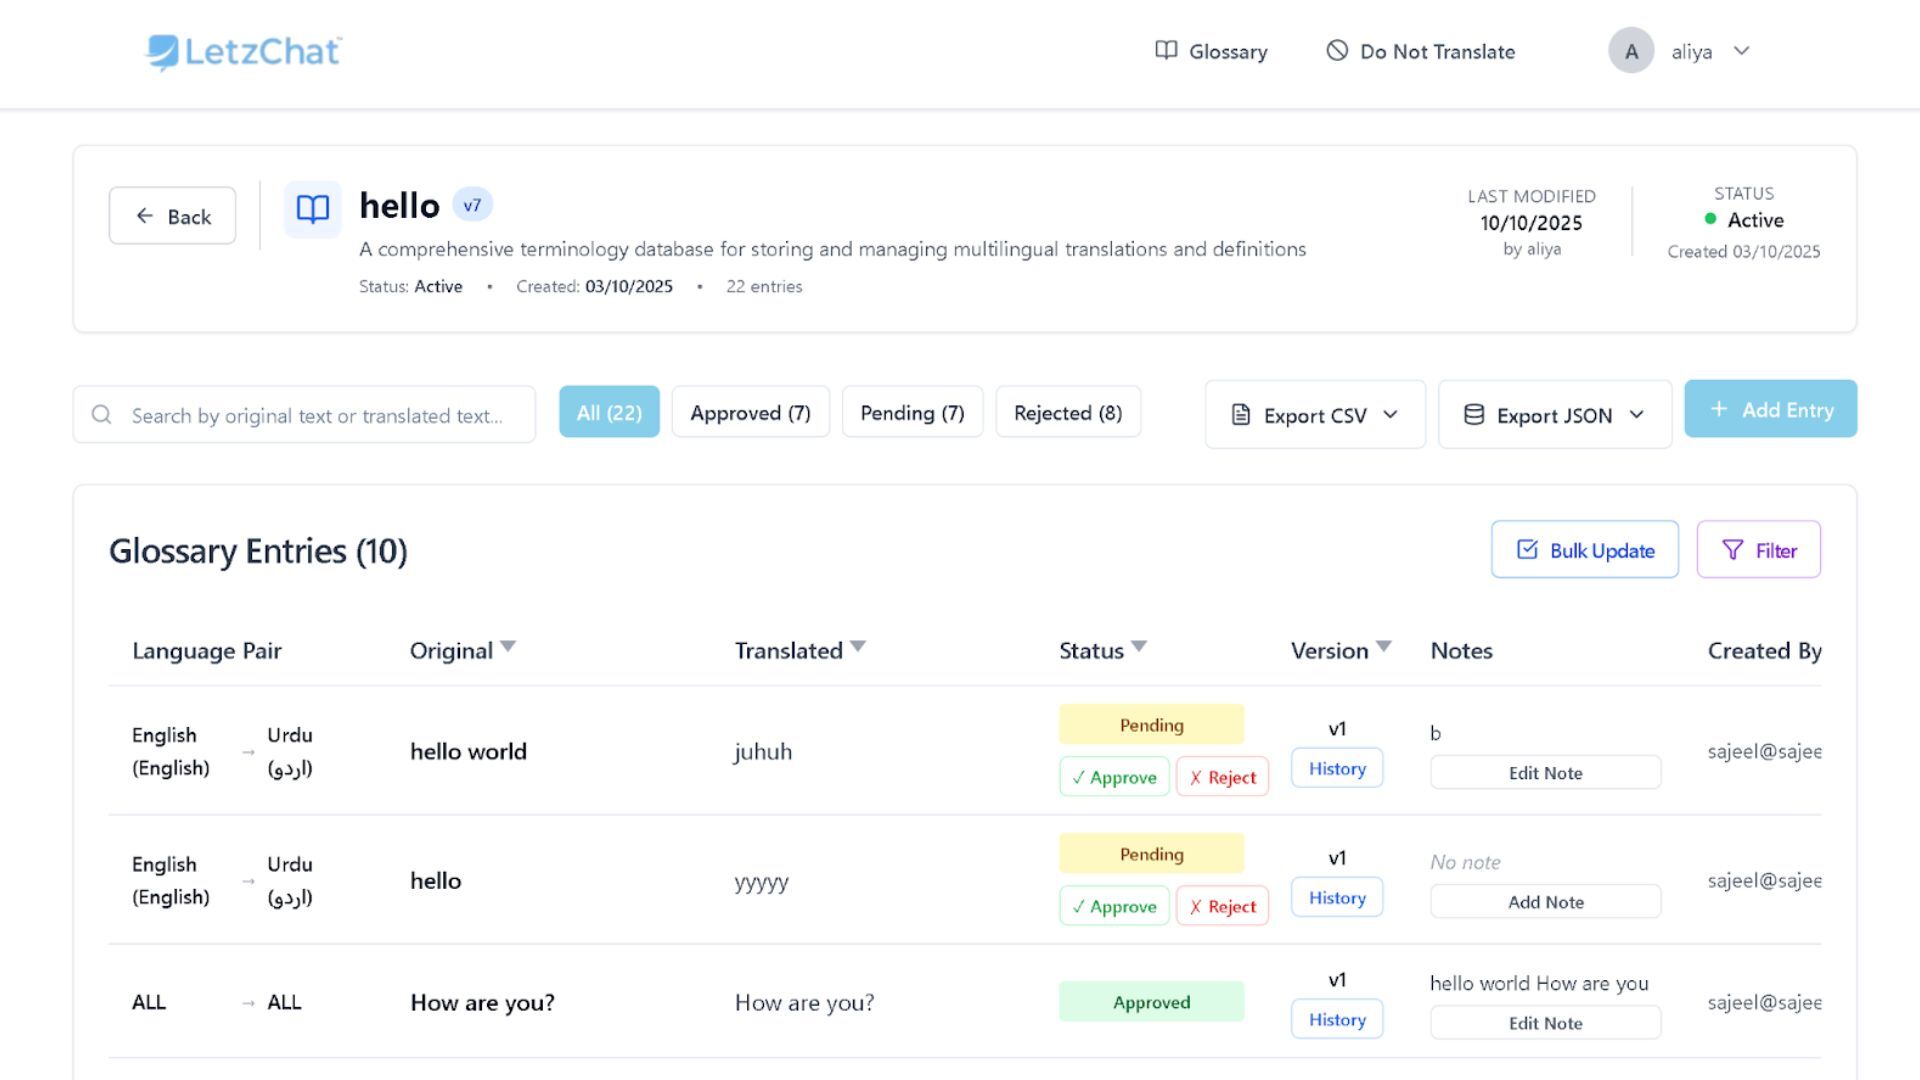The image size is (1920, 1080).
Task: Open Bulk Update with the checkbox icon
Action: (1584, 550)
